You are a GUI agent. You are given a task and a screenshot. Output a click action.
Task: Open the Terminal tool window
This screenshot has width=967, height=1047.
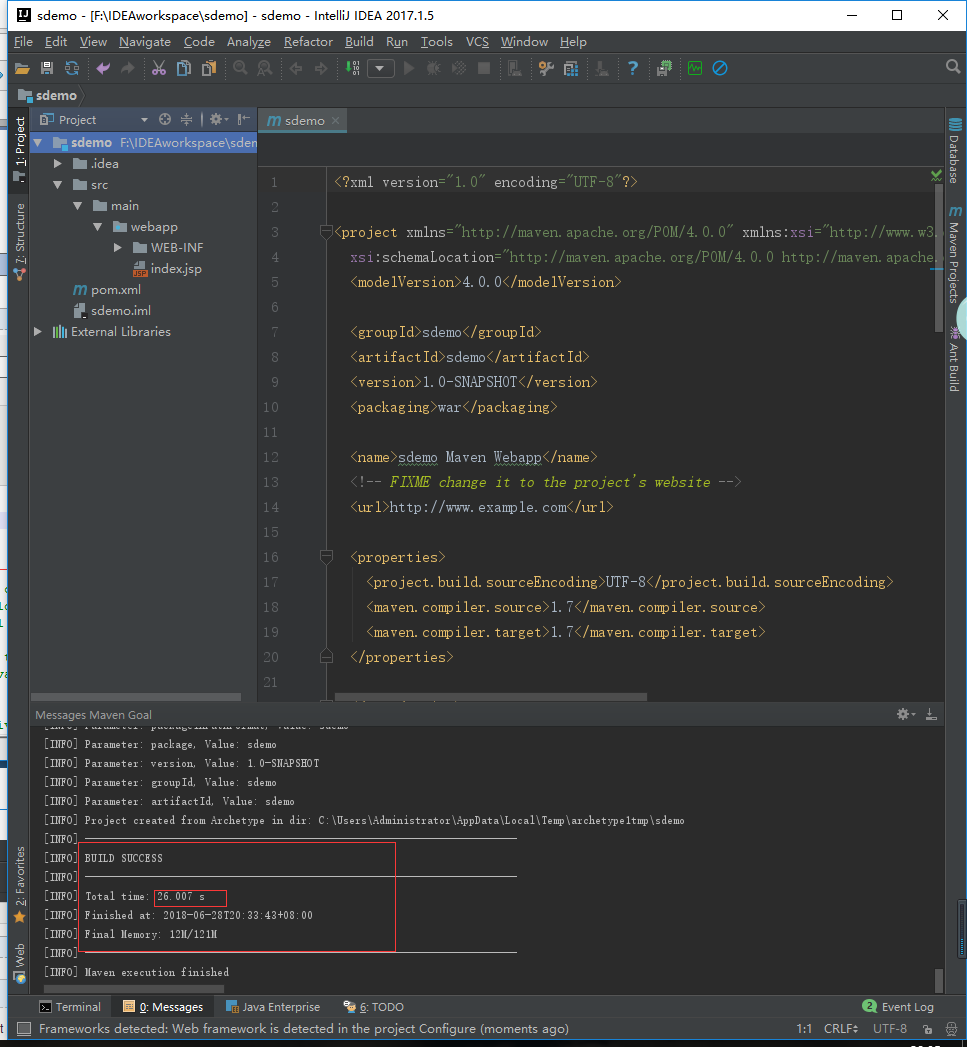pyautogui.click(x=70, y=1007)
